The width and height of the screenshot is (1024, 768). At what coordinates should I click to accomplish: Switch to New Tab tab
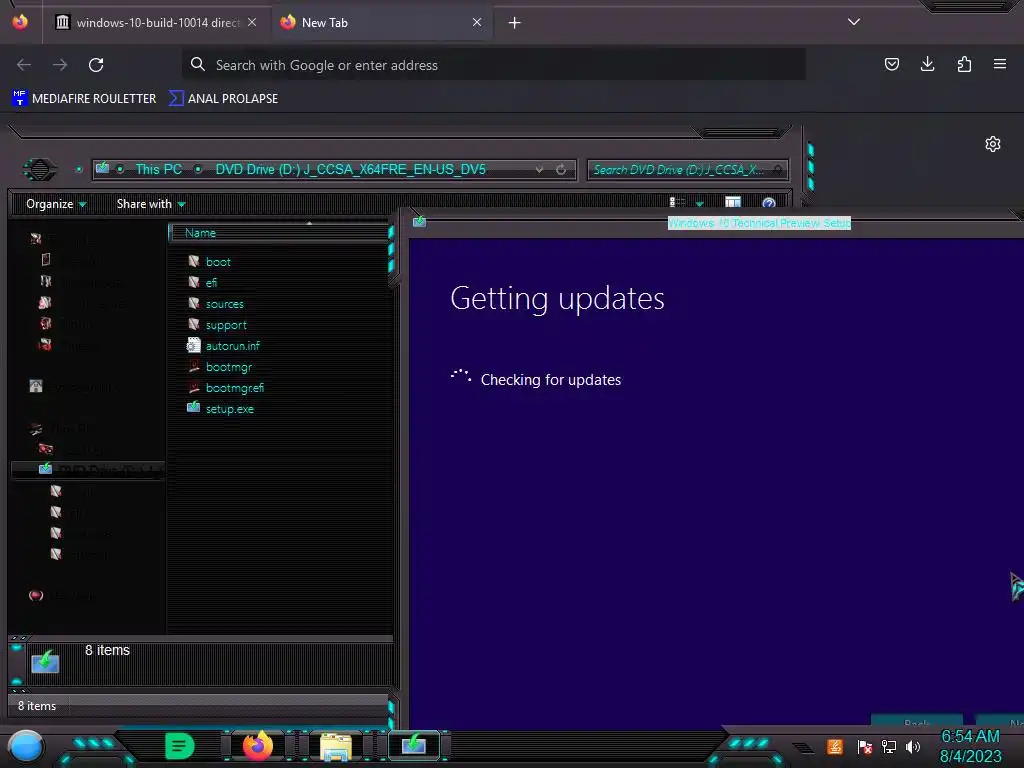coord(381,22)
